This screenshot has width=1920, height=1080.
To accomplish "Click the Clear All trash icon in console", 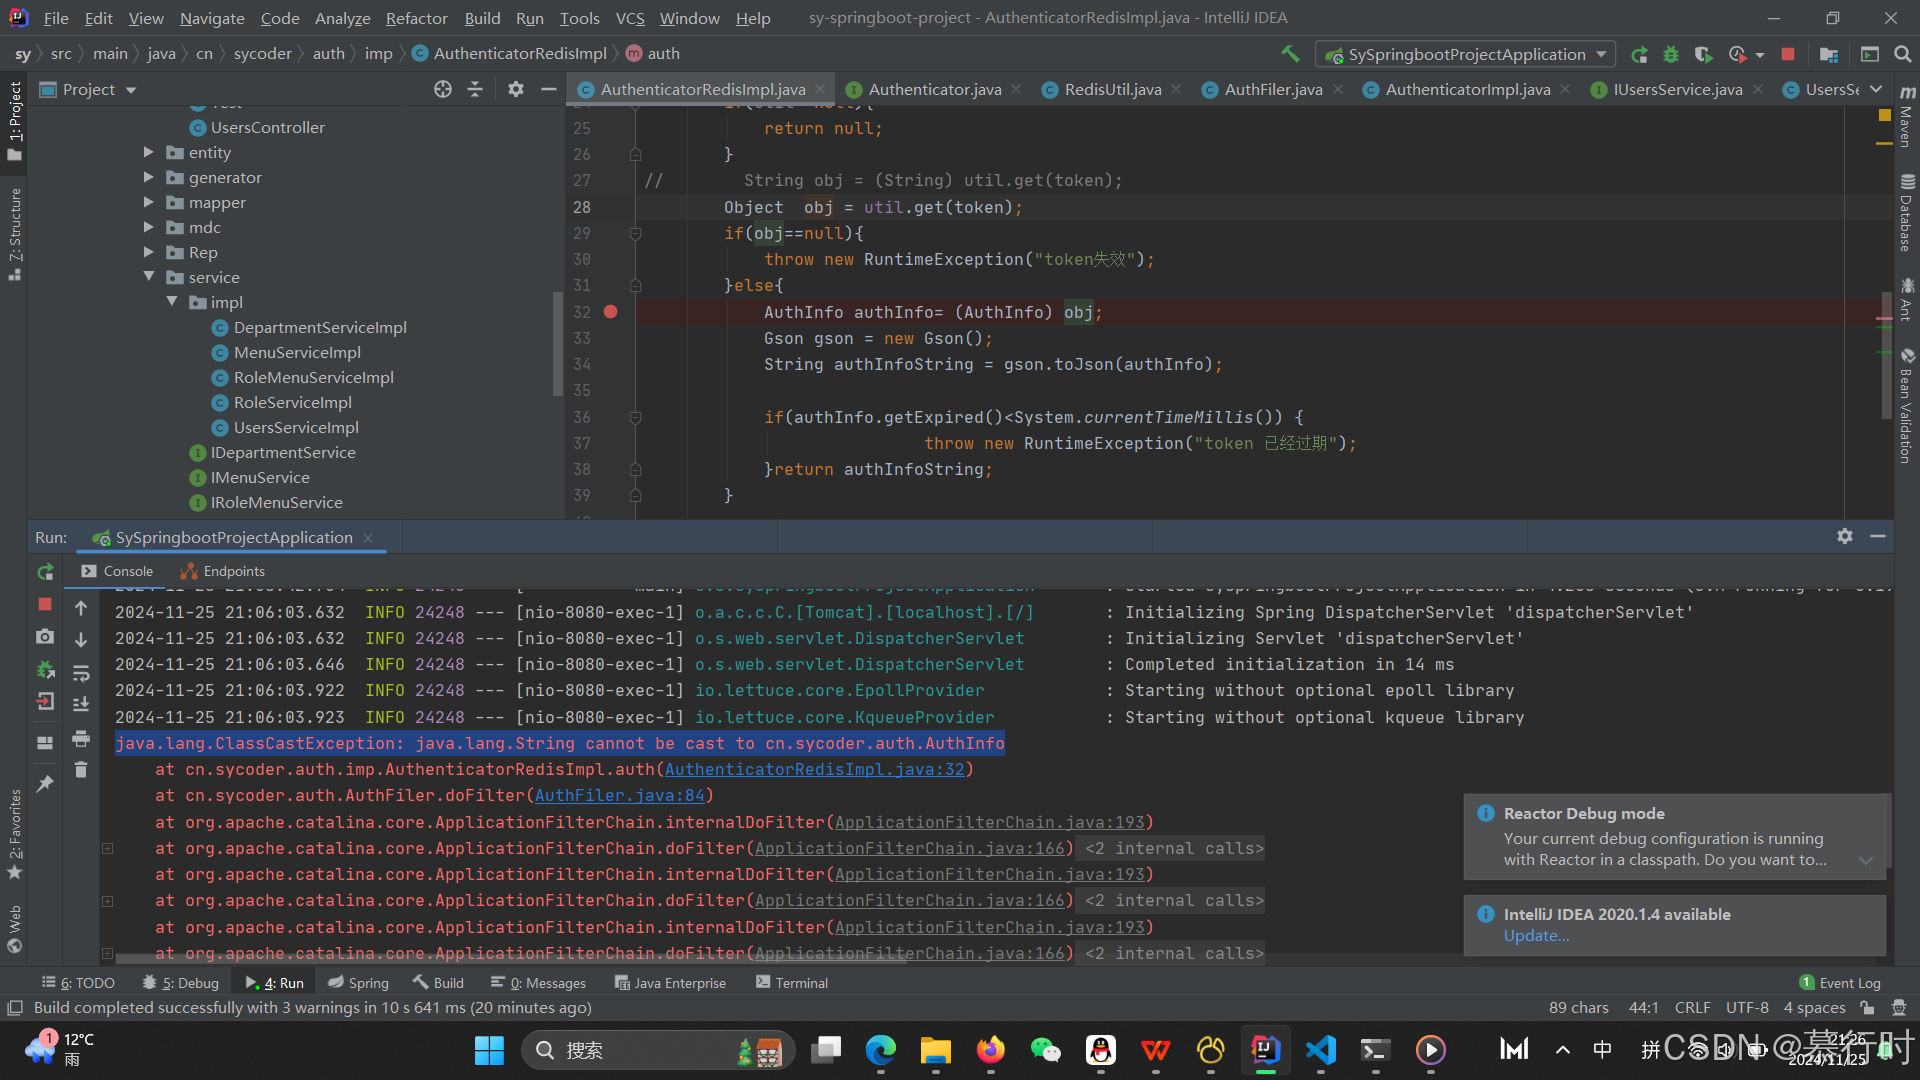I will pos(81,769).
